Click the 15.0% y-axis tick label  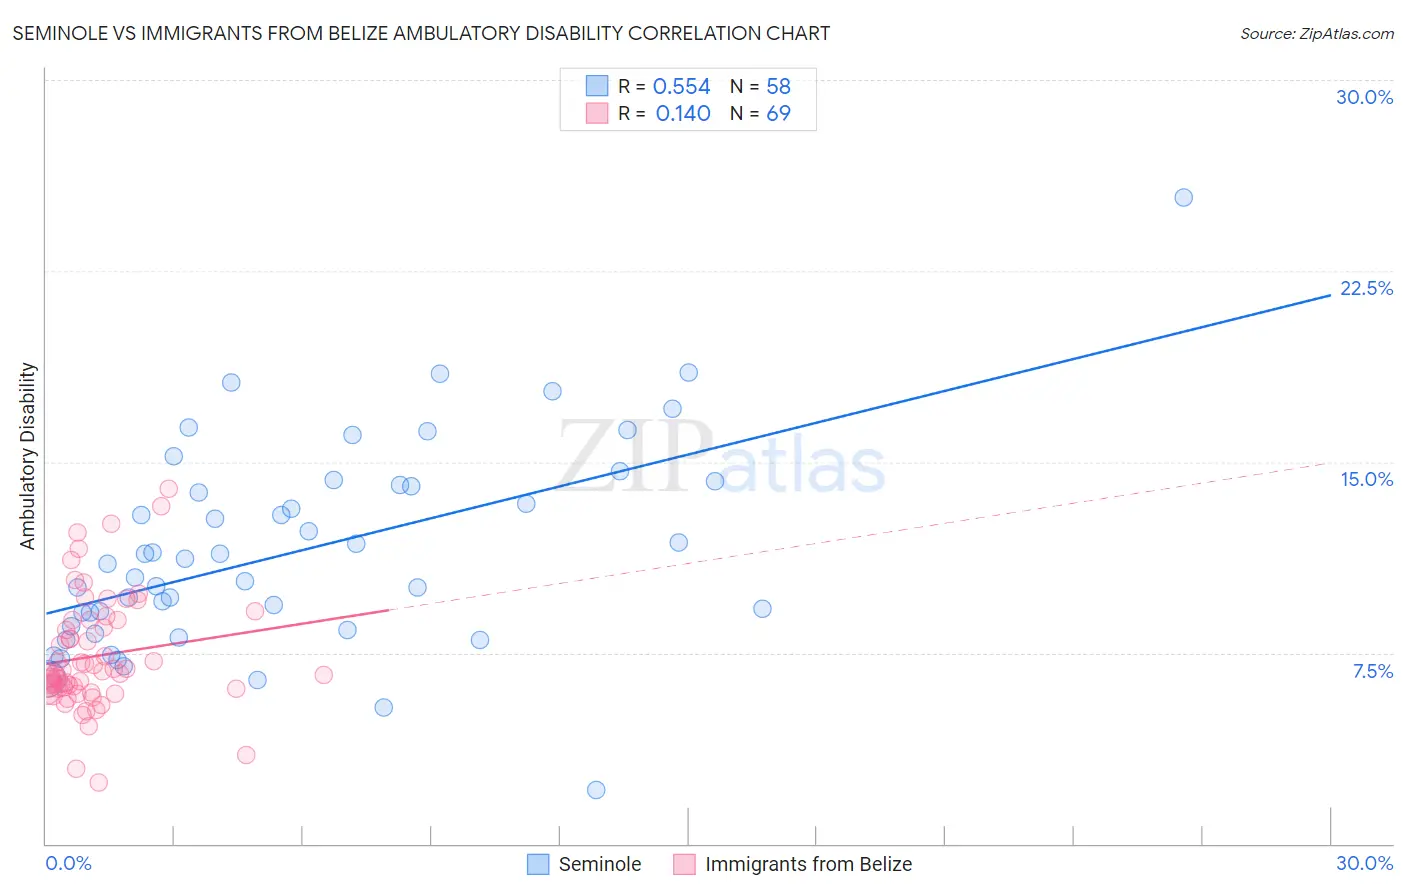1366,479
